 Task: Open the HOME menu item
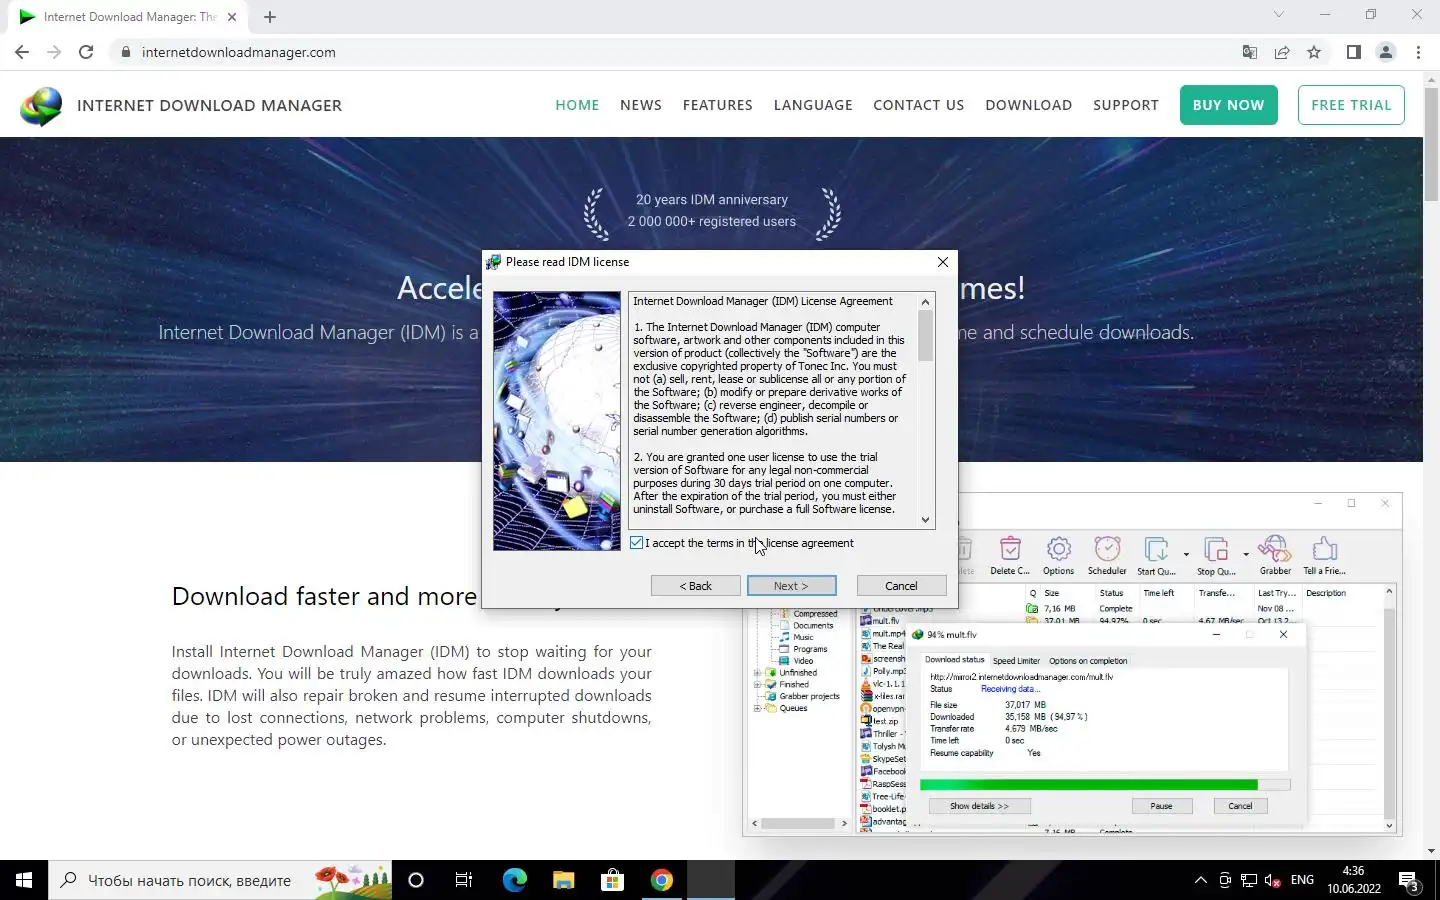(577, 105)
